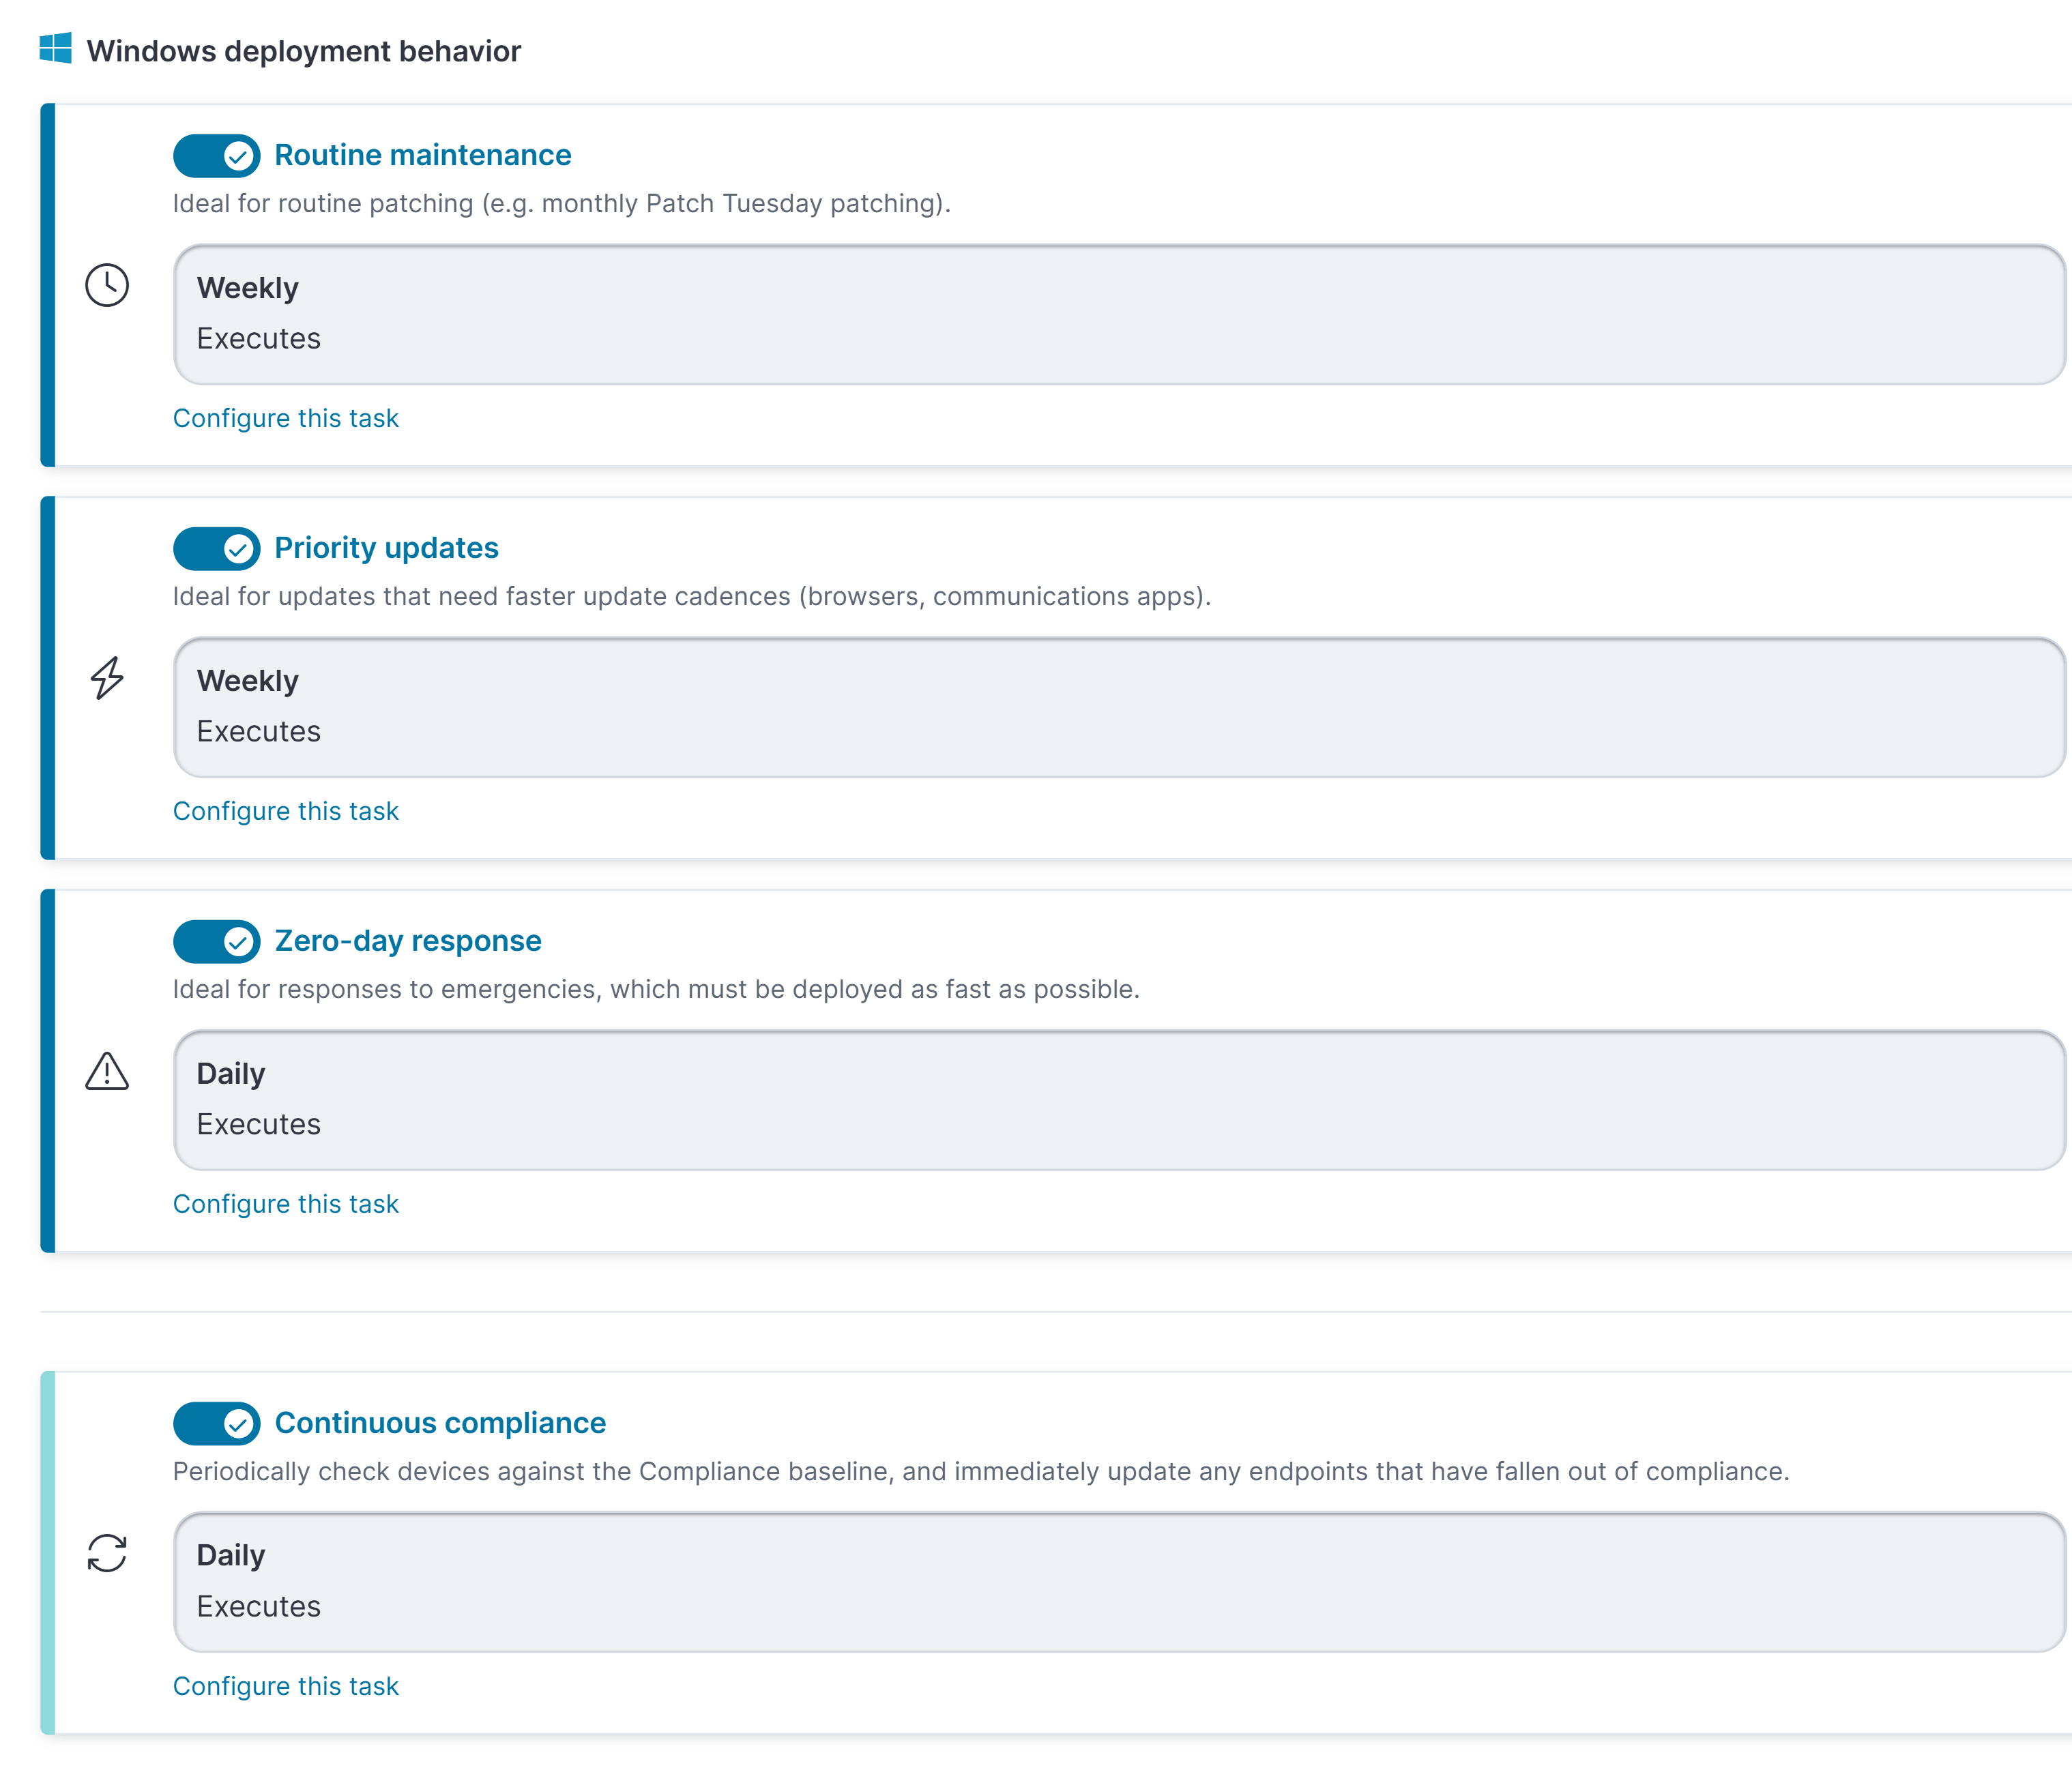This screenshot has height=1770, width=2072.
Task: Click the Zero-day response heading text
Action: tap(407, 940)
